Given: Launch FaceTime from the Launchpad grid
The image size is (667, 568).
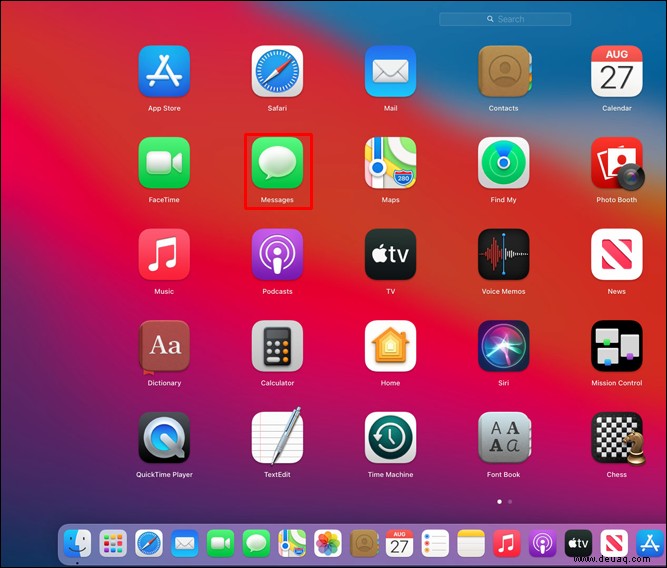Looking at the screenshot, I should (164, 163).
